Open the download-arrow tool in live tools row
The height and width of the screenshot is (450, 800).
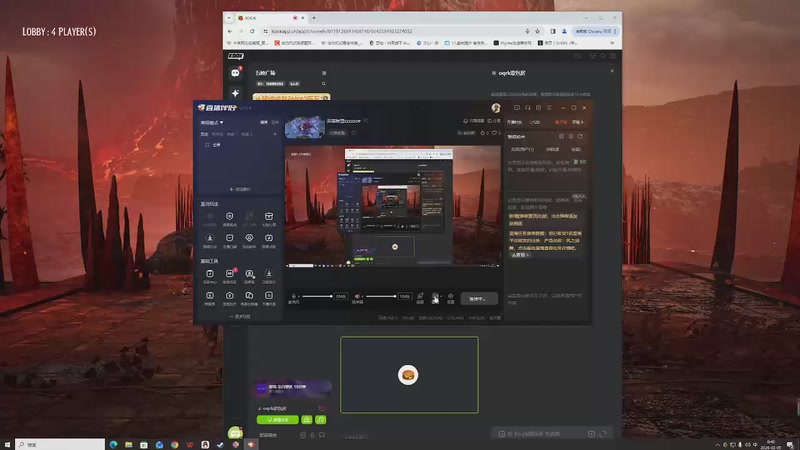269,274
